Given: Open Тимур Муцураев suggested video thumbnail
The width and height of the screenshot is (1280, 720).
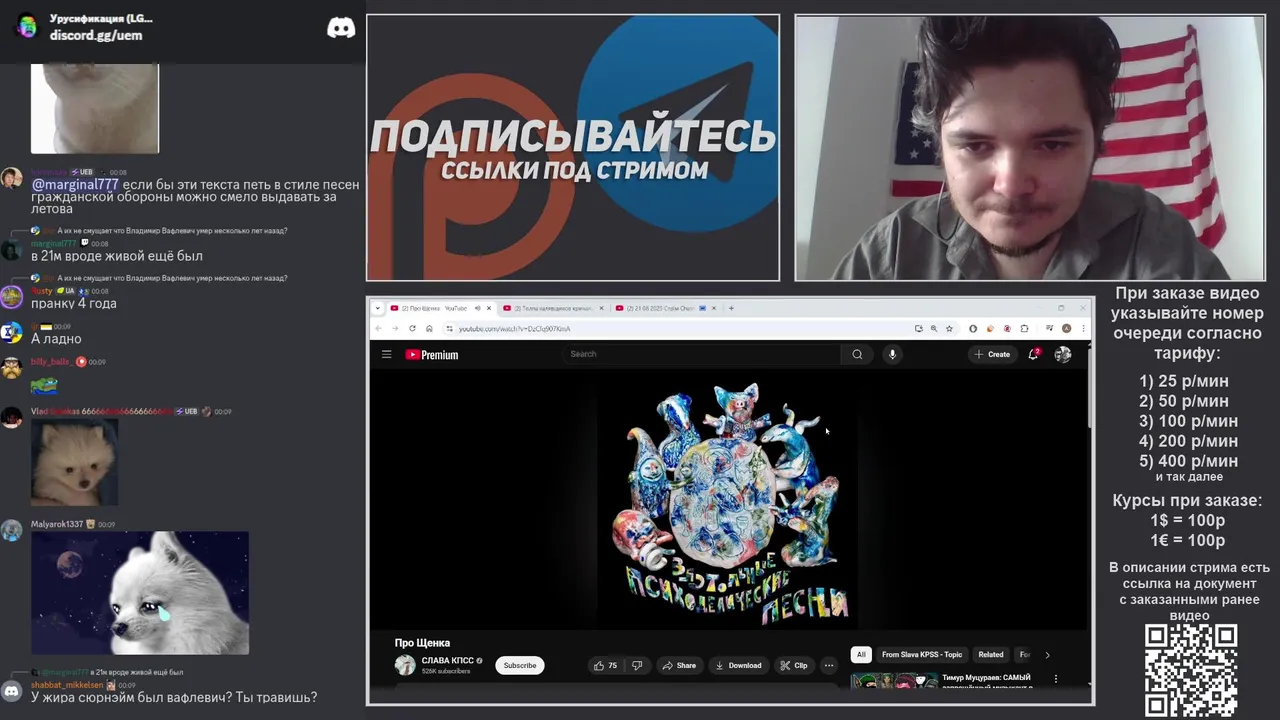Looking at the screenshot, I should tap(894, 681).
